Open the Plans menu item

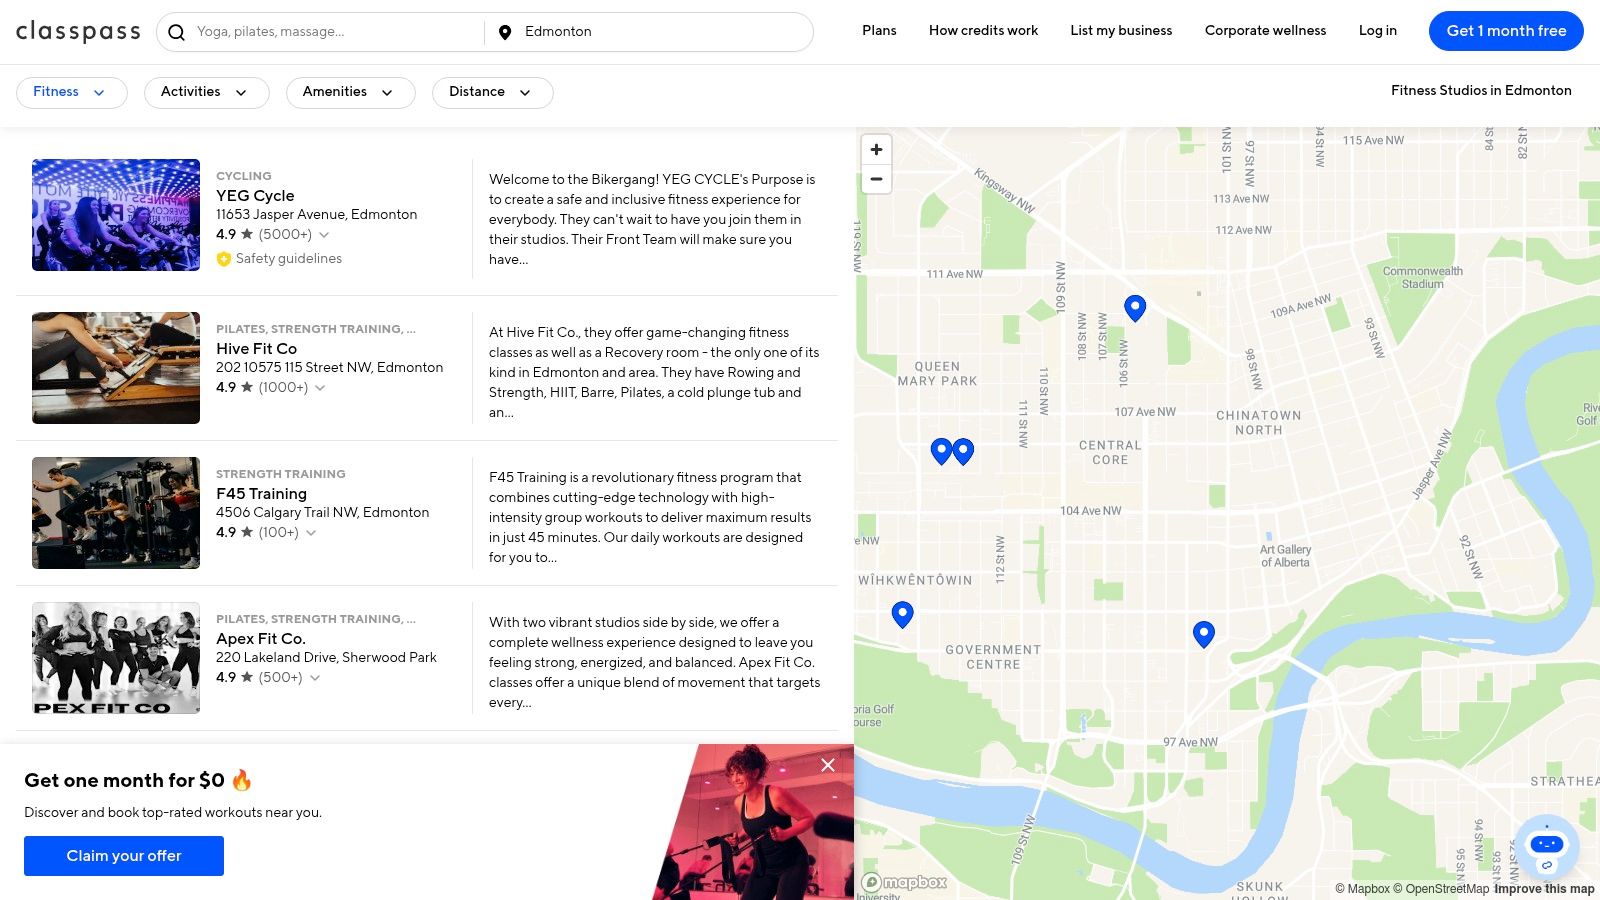click(x=879, y=31)
